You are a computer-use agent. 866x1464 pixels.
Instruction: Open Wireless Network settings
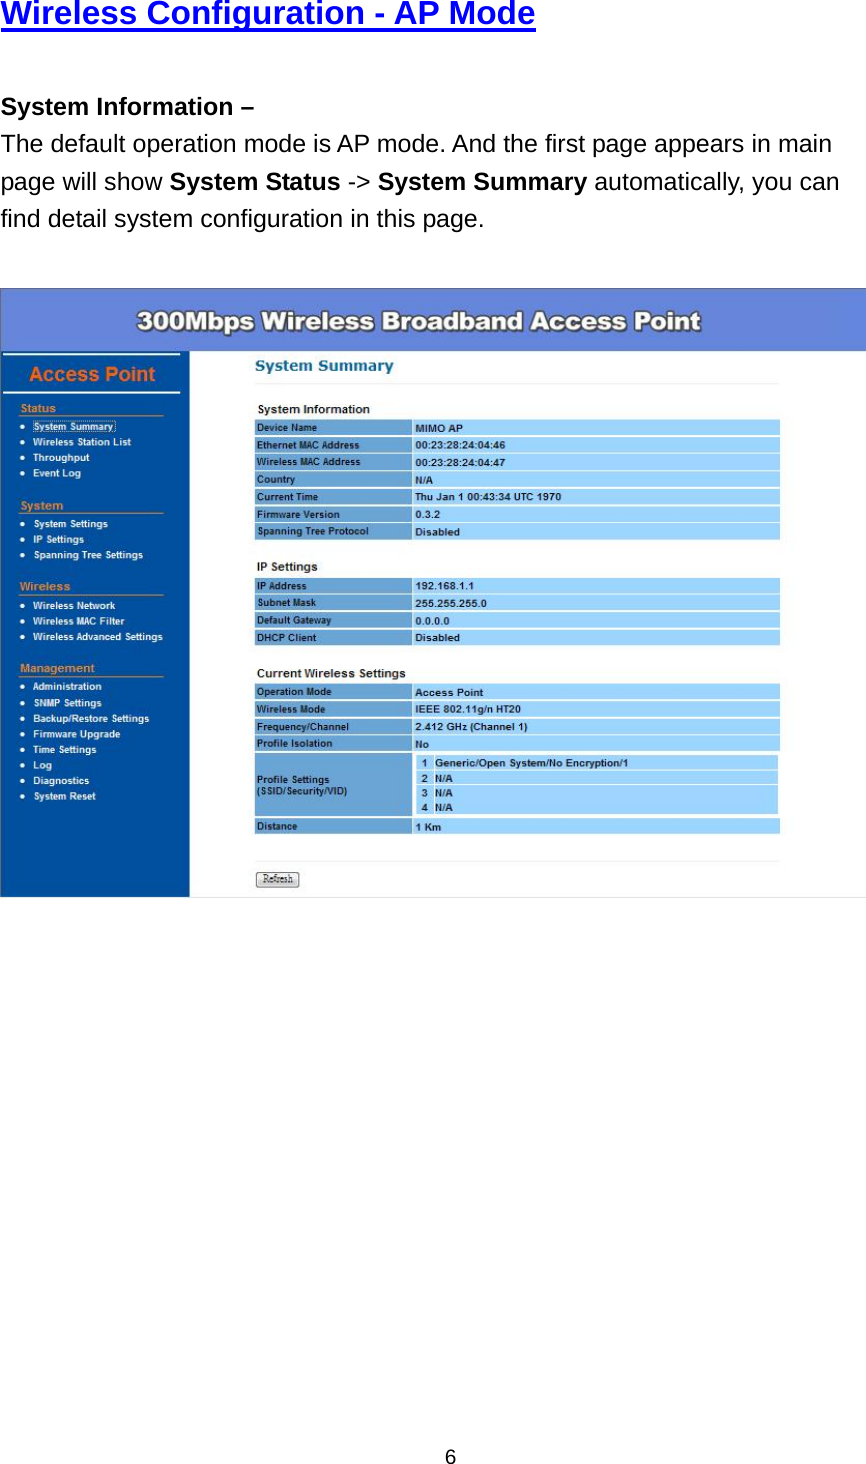click(72, 605)
